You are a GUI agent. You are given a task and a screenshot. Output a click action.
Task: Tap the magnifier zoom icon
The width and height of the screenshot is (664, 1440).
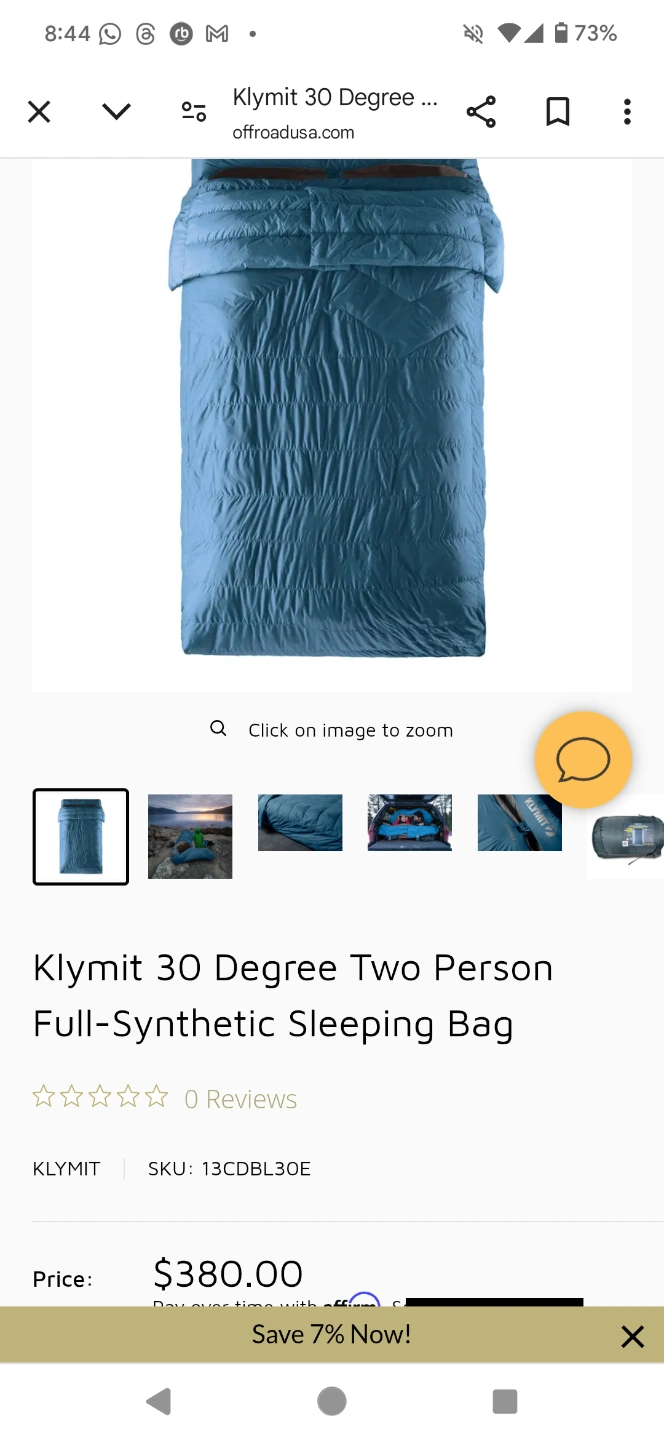218,729
